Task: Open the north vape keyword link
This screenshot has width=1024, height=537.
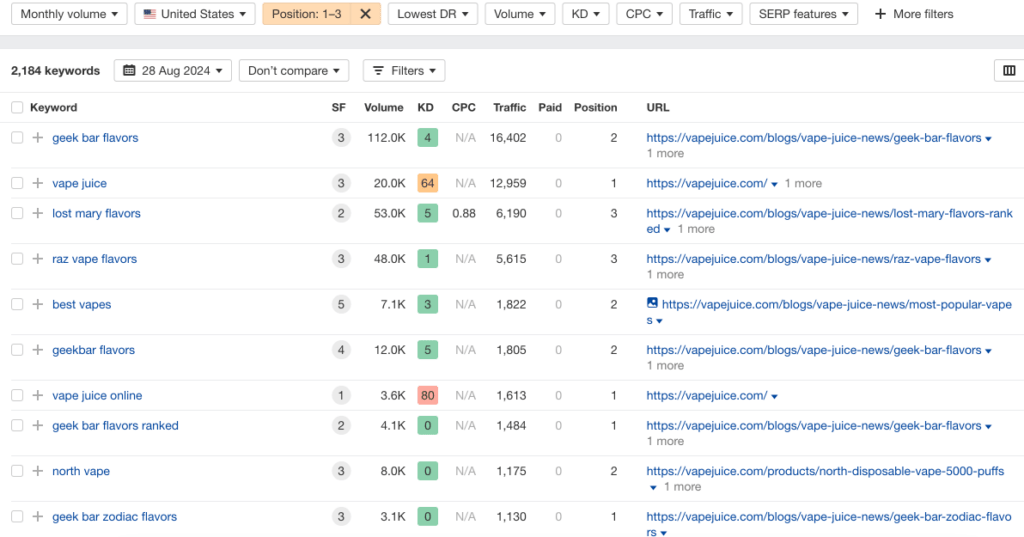Action: (81, 472)
